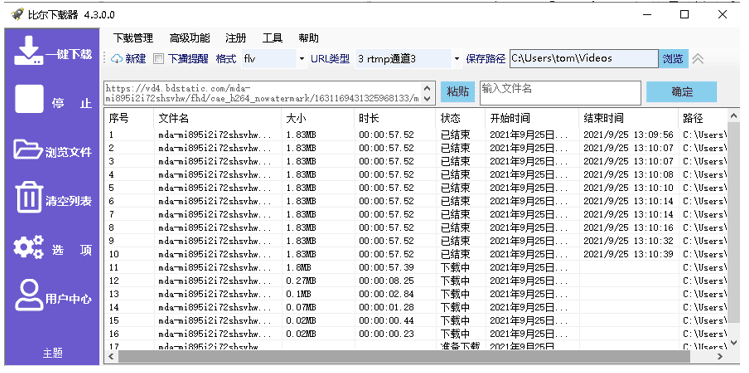The height and width of the screenshot is (373, 749).
Task: Stop downloads with the 停止 icon
Action: coord(29,99)
